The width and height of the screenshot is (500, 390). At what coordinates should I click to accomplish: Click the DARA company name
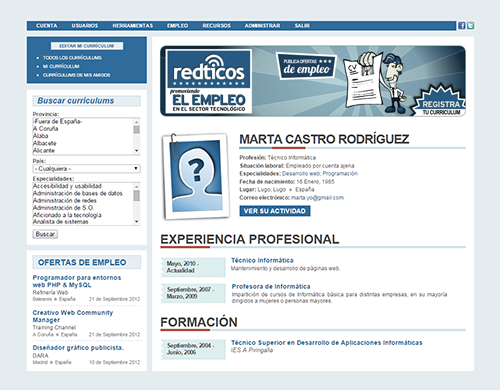40,356
